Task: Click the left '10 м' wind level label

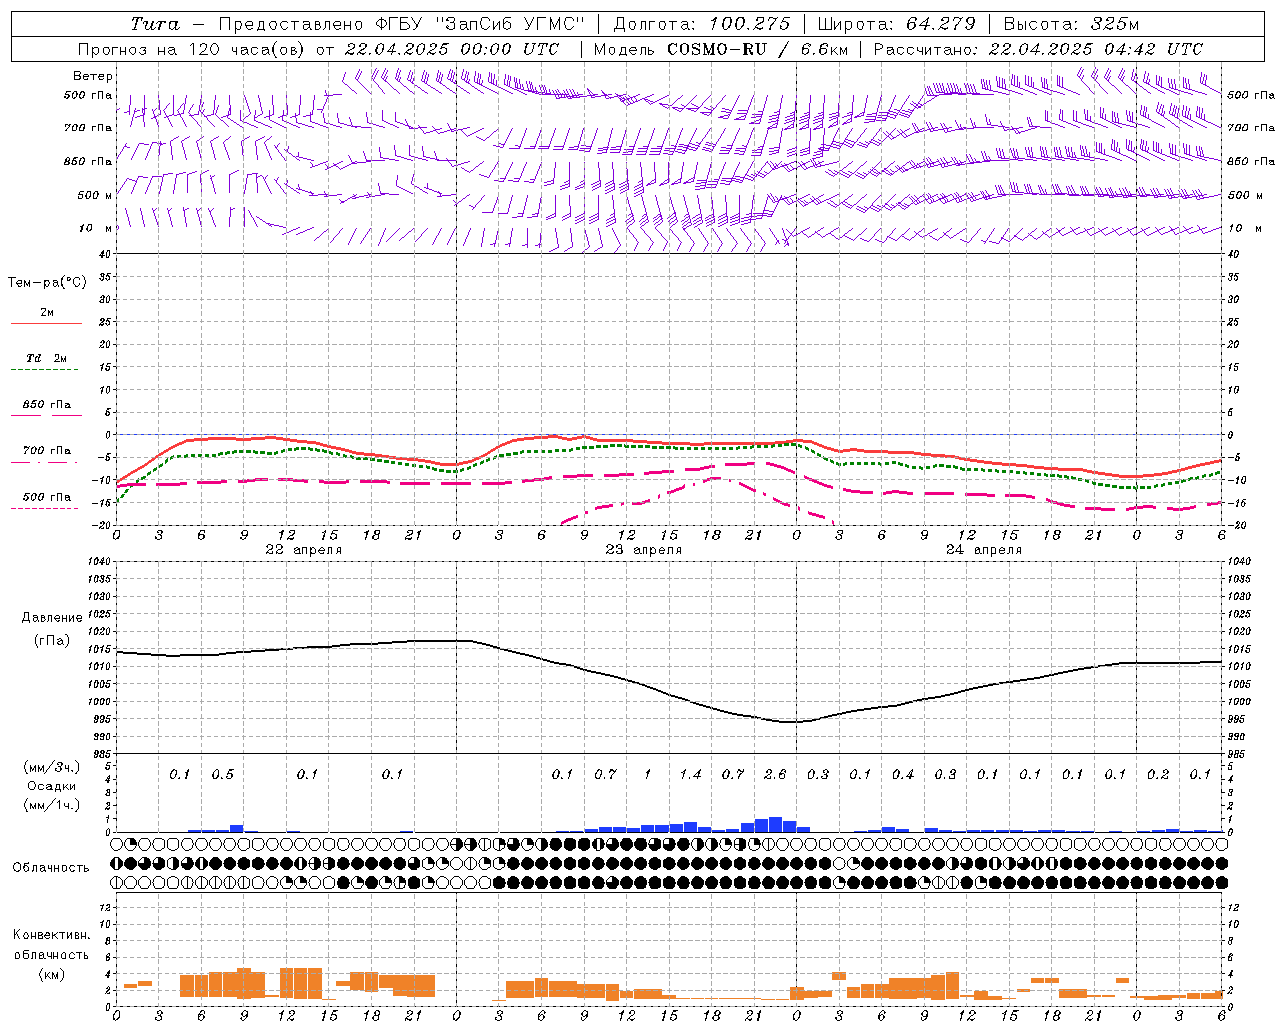Action: 96,228
